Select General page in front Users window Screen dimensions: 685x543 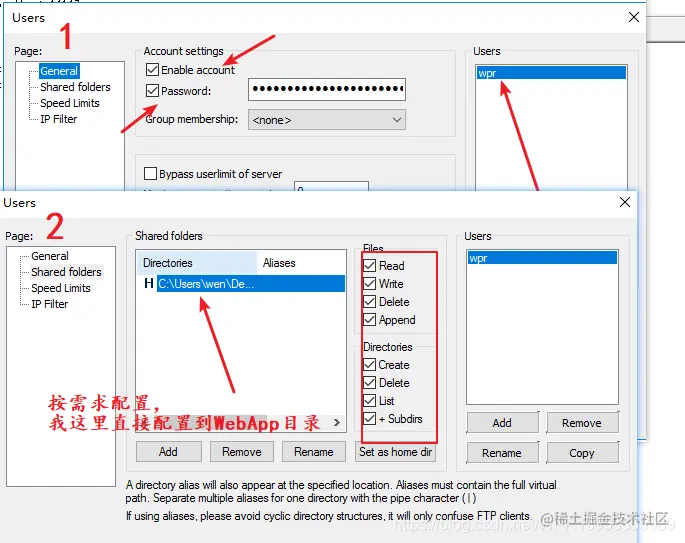point(50,256)
